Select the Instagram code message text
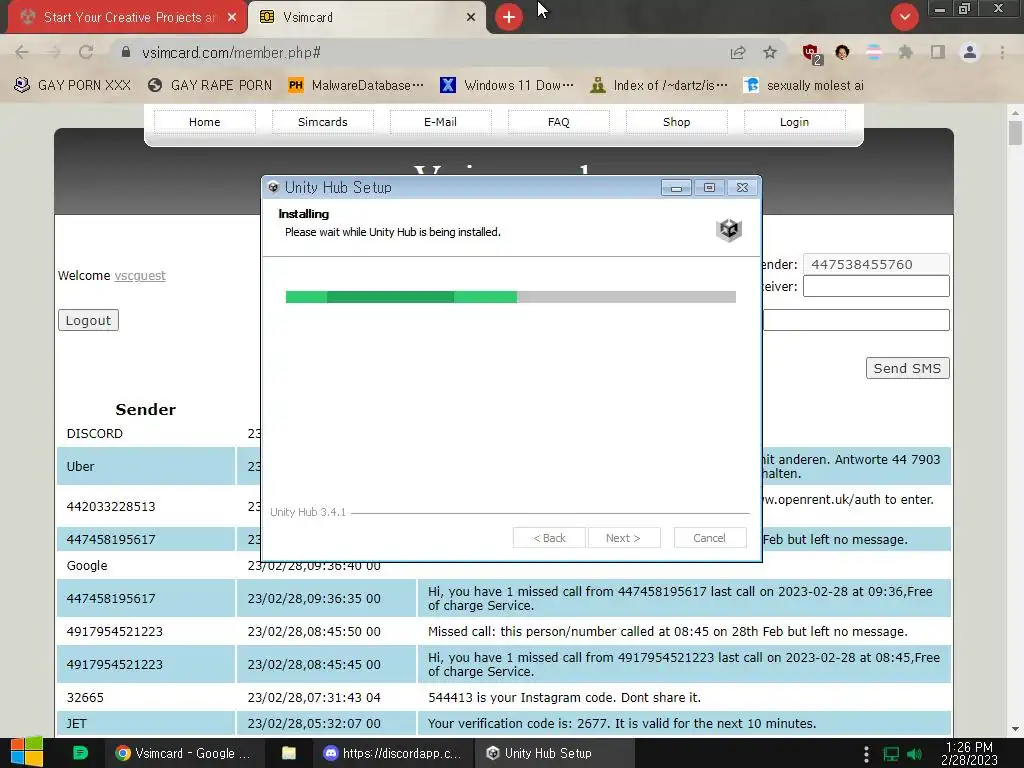Screen dimensions: 1024x768 [564, 697]
